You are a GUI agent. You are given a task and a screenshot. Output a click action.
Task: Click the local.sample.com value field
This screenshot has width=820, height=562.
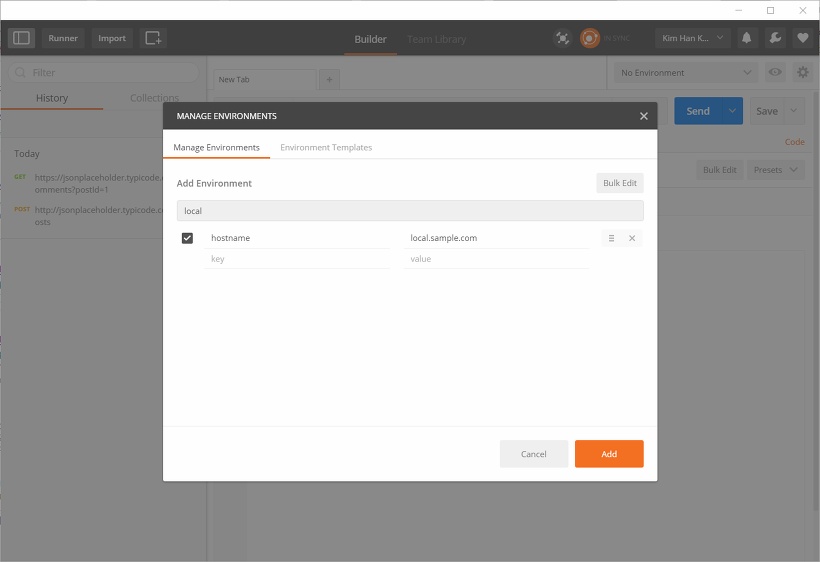(x=496, y=238)
